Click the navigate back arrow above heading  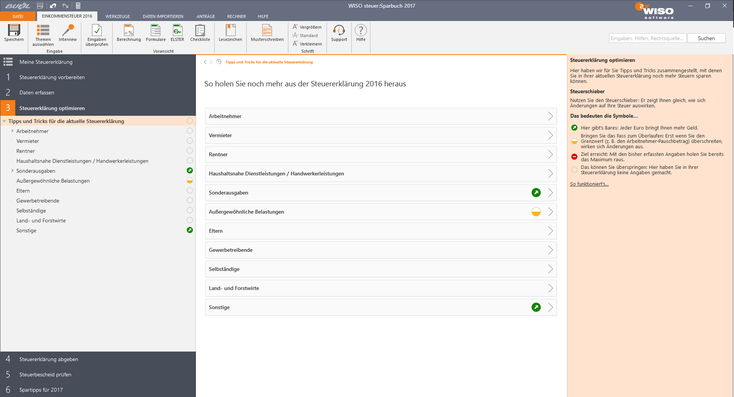(205, 62)
